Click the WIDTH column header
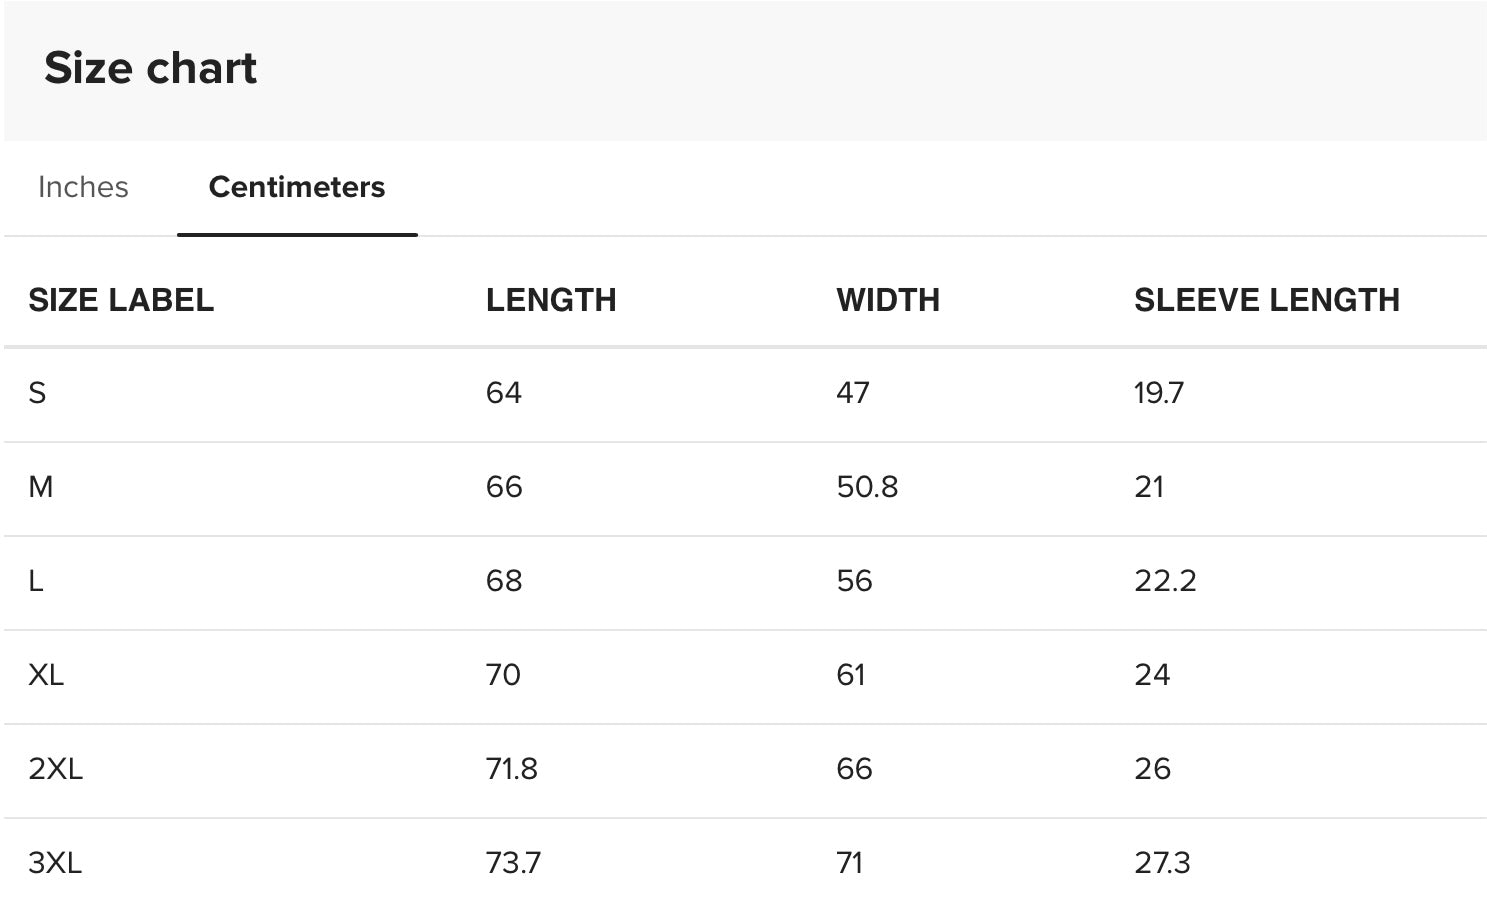The width and height of the screenshot is (1487, 910). coord(888,300)
